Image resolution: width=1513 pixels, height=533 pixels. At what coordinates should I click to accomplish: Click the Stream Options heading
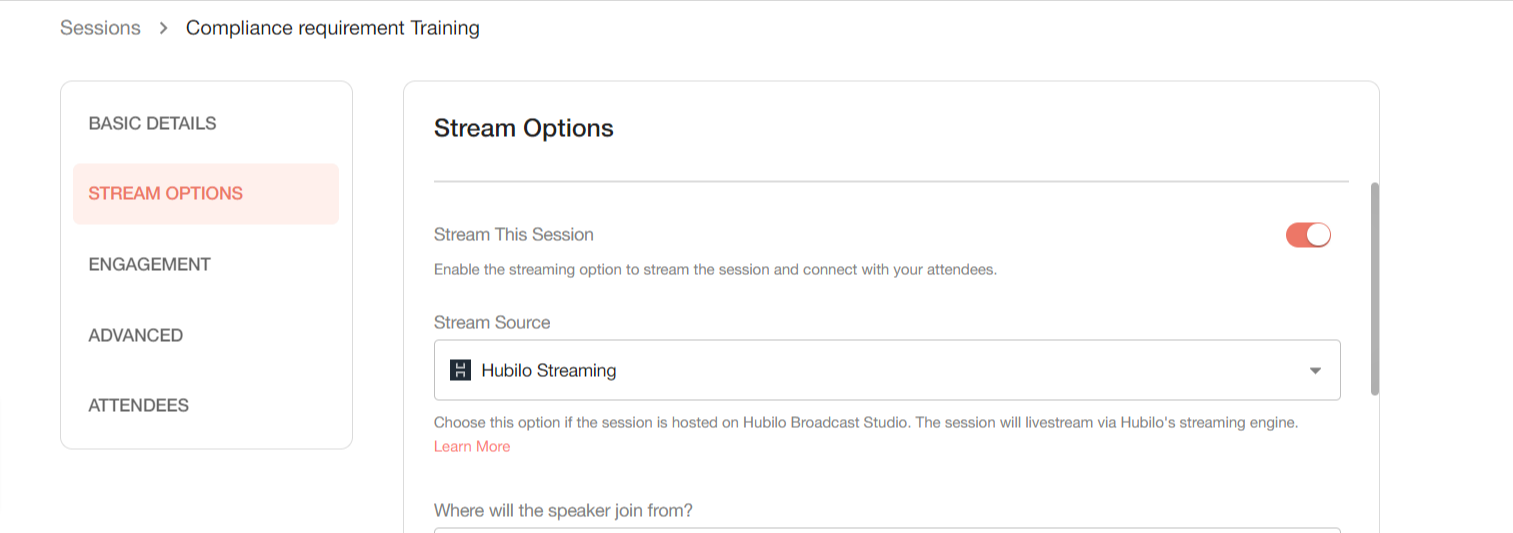[x=524, y=128]
